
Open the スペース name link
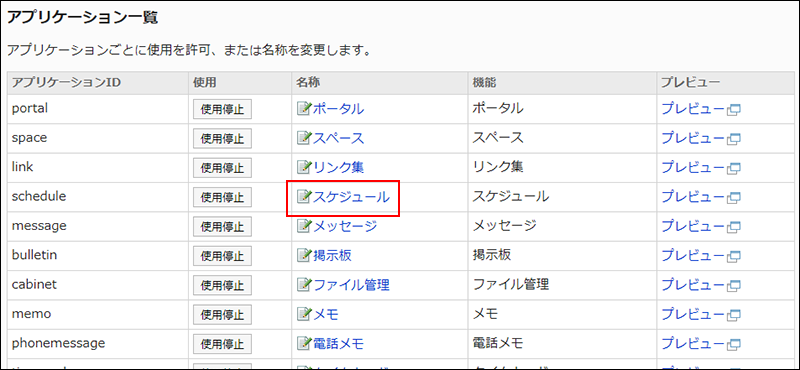[338, 138]
